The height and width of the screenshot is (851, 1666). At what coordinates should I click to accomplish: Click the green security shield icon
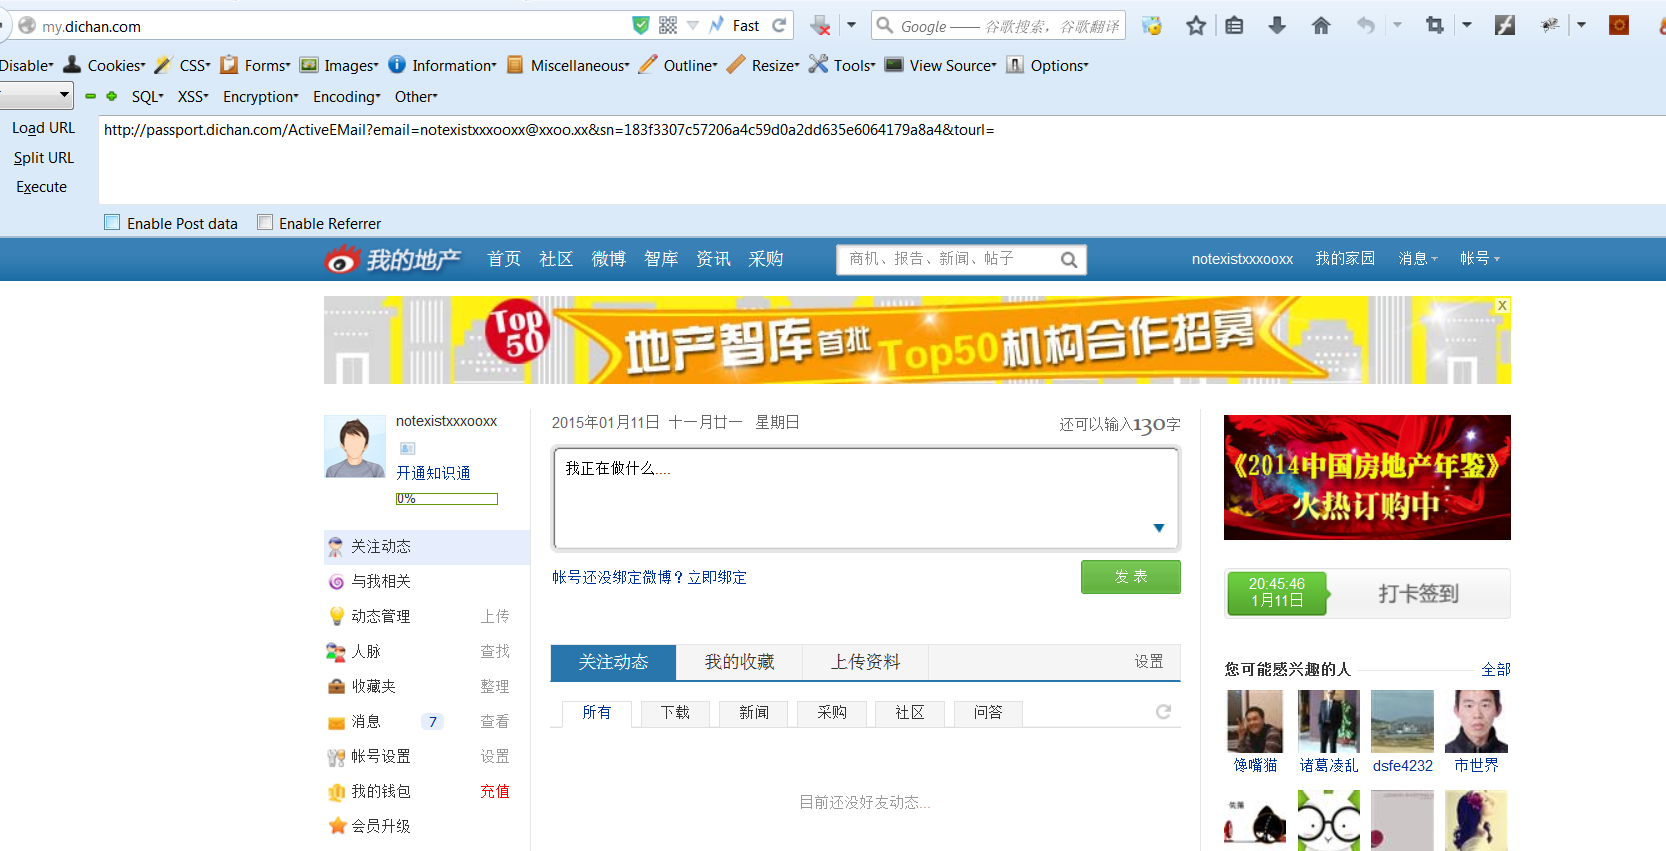(641, 25)
